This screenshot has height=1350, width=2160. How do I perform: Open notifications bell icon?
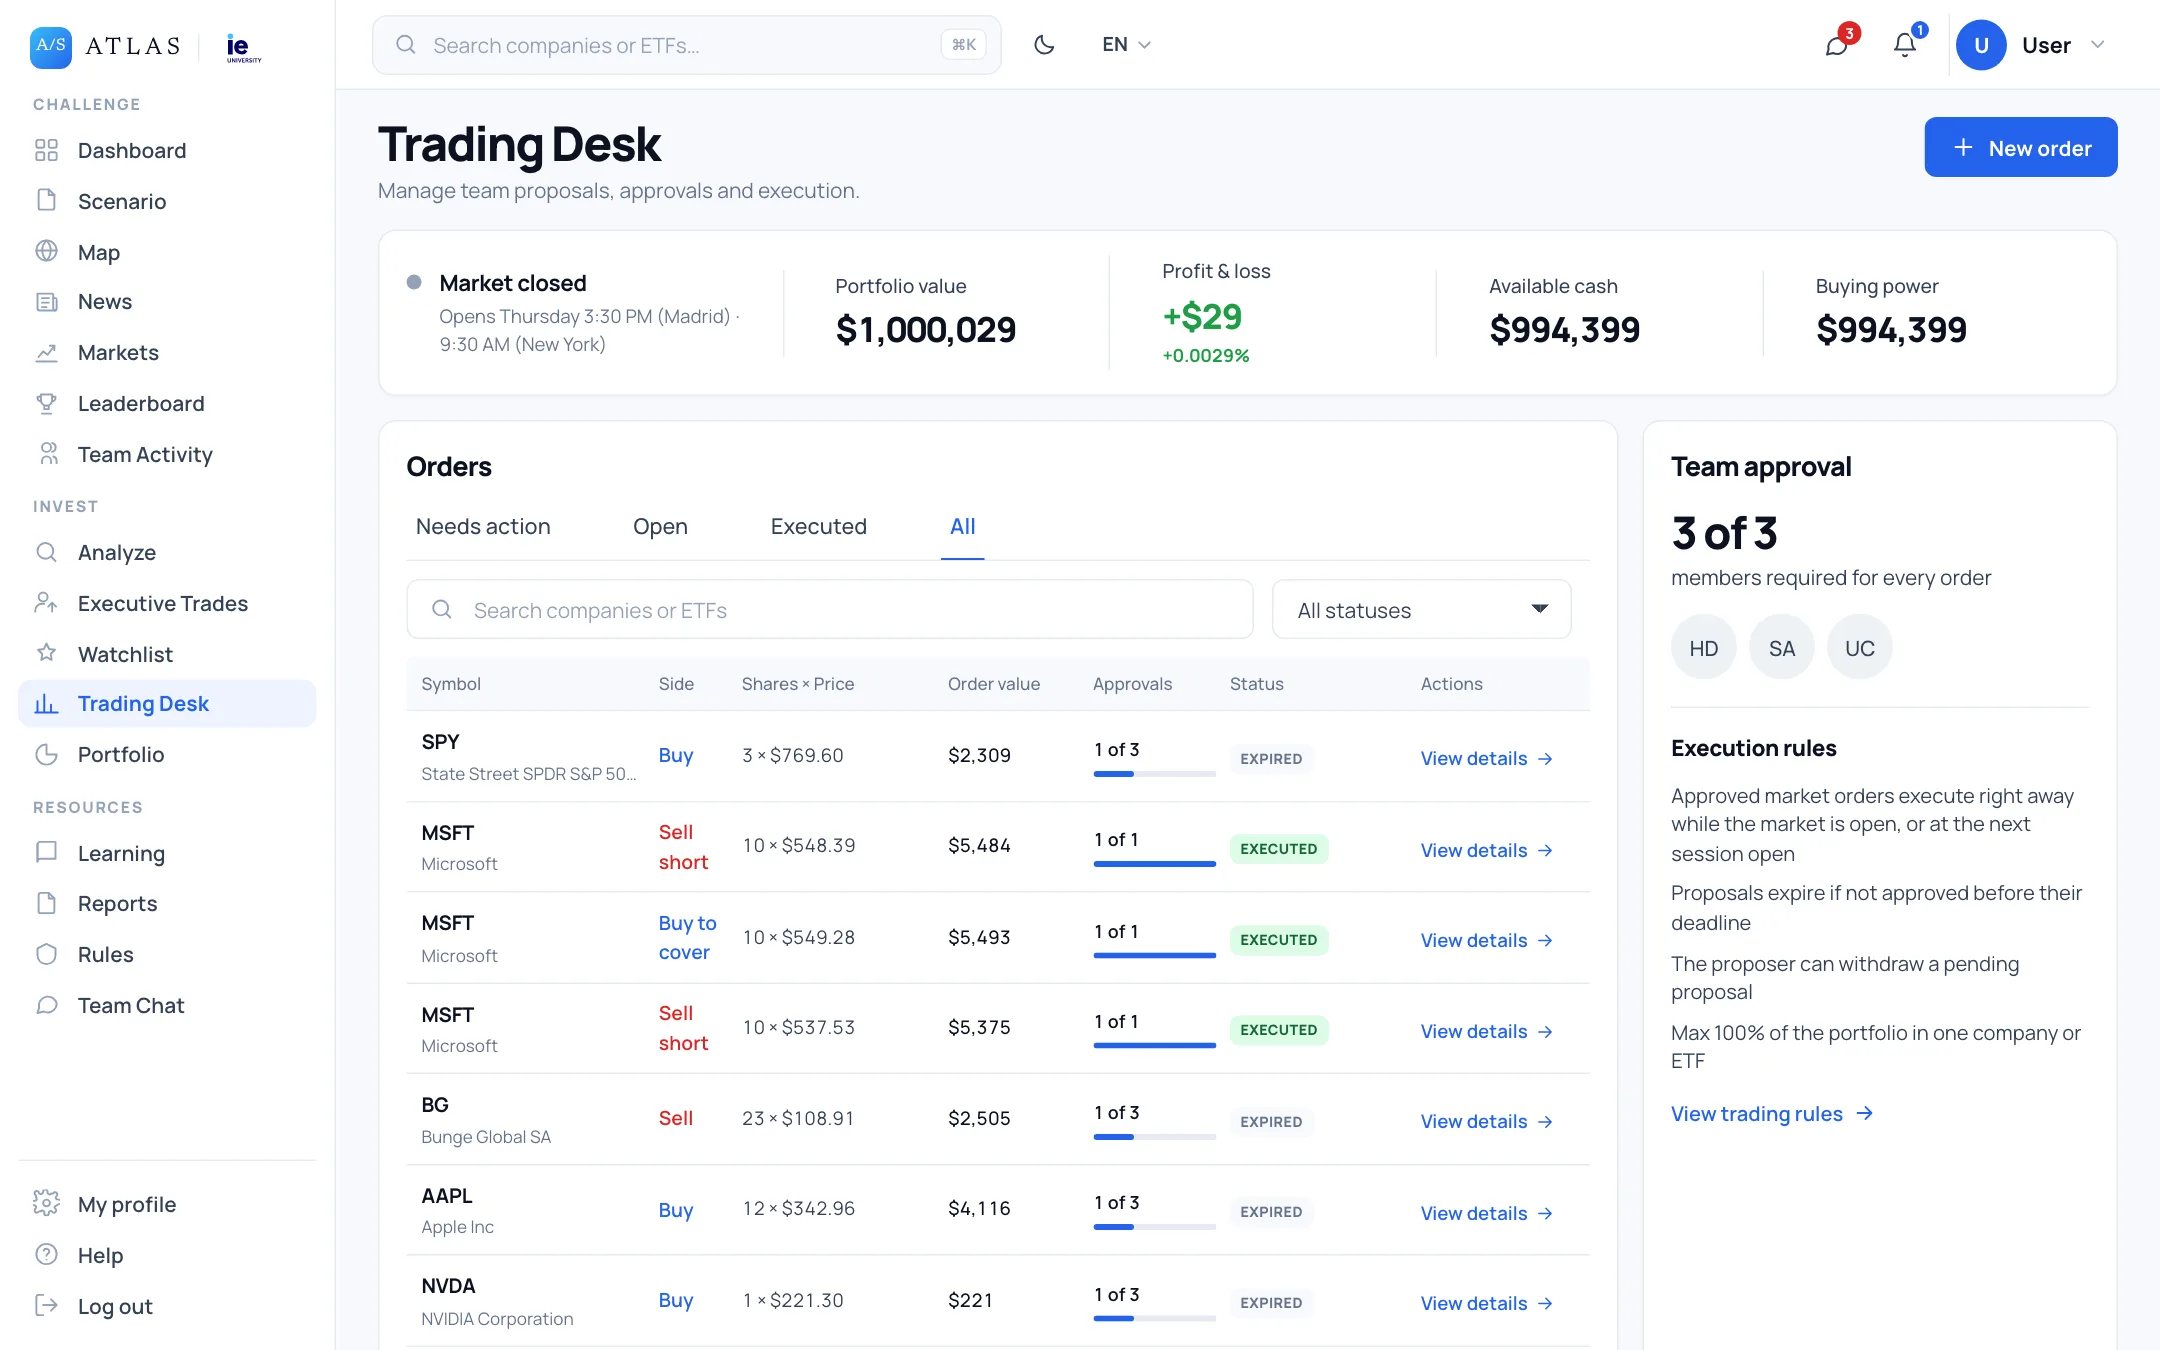[x=1906, y=44]
